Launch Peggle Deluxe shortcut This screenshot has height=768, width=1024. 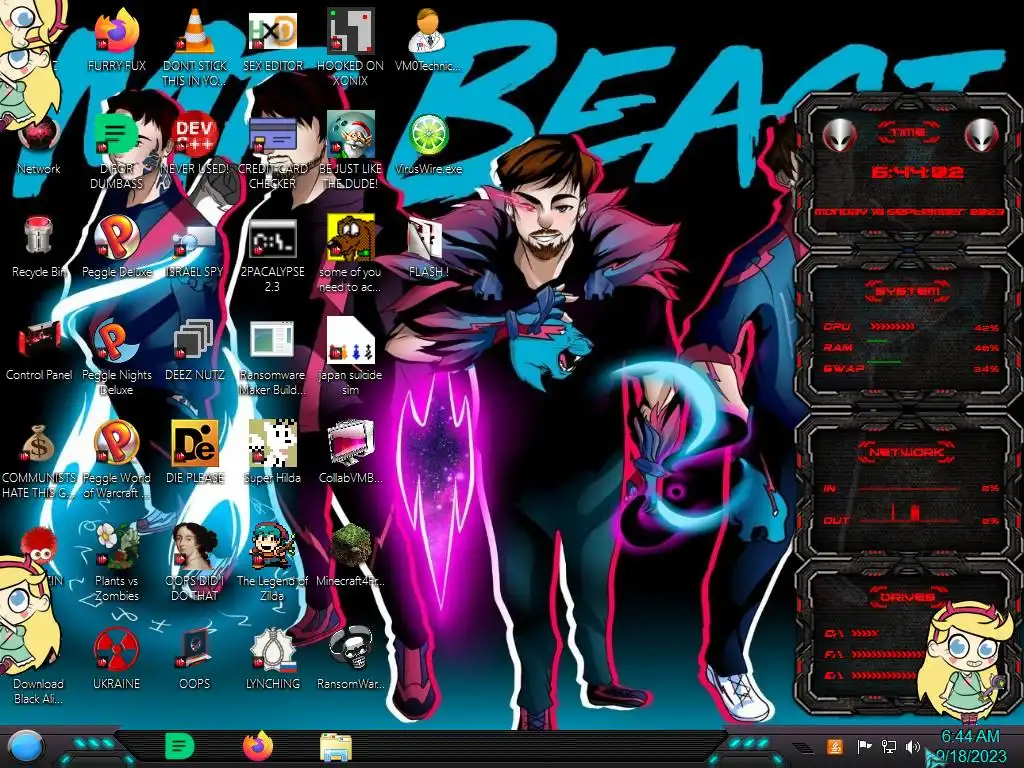(116, 236)
